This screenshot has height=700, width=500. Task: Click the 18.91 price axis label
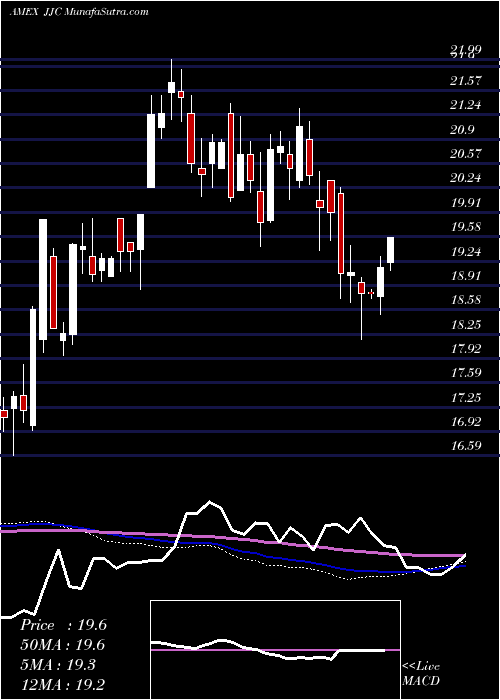[x=467, y=275]
